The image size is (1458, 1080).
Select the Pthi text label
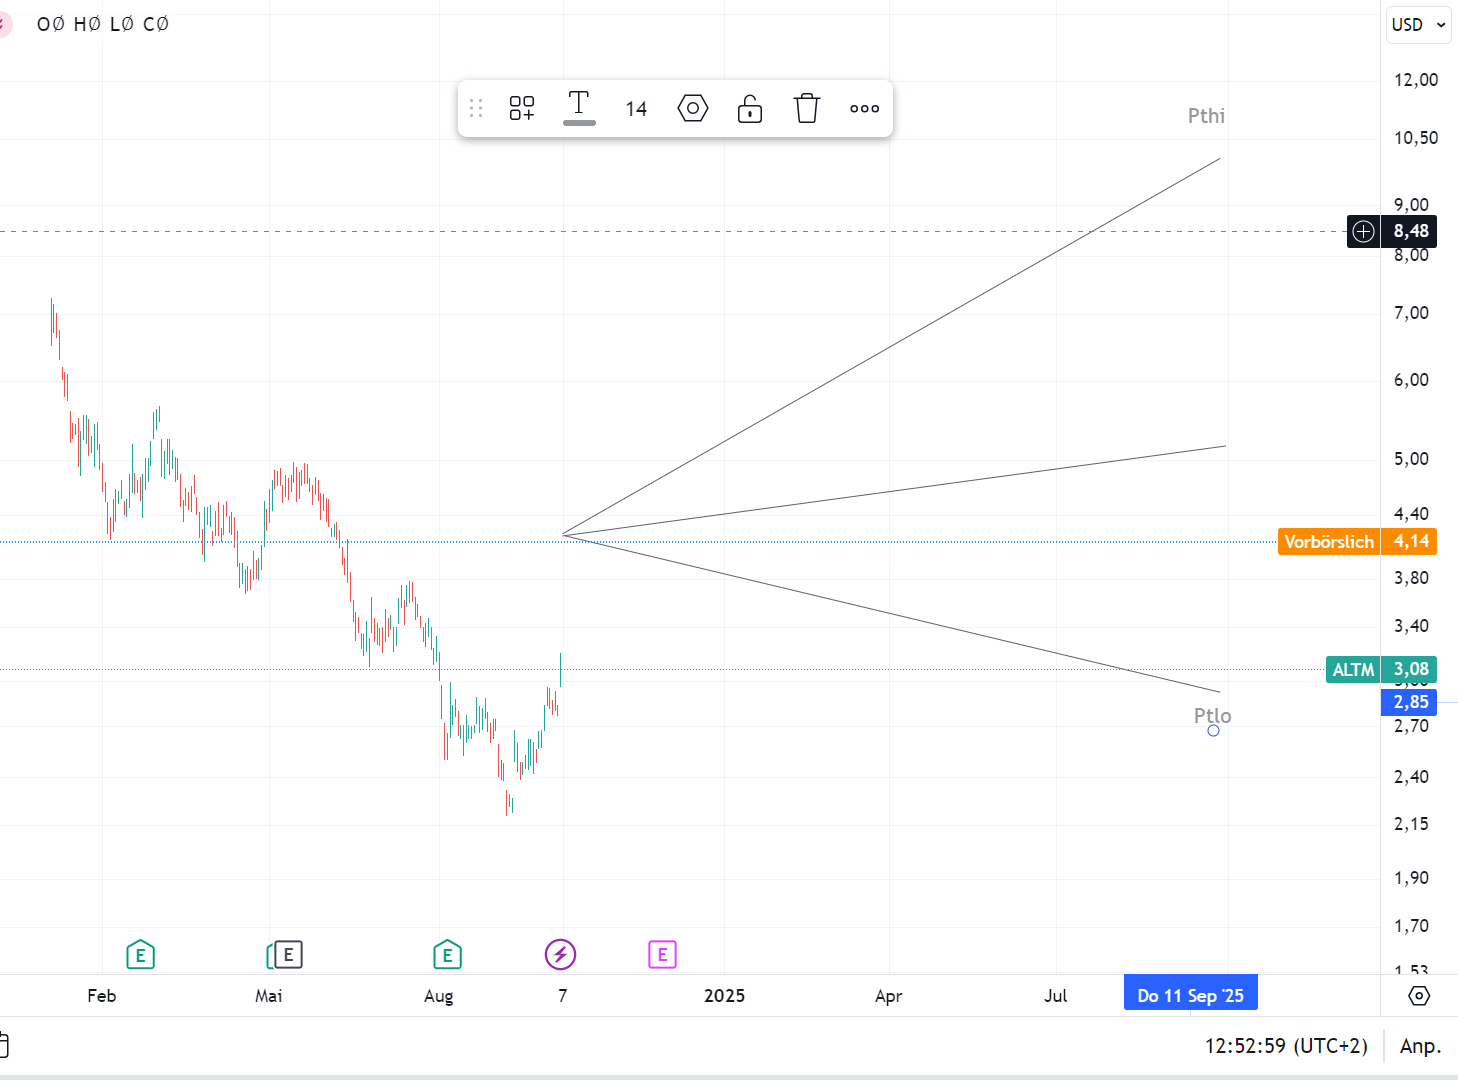(x=1206, y=116)
